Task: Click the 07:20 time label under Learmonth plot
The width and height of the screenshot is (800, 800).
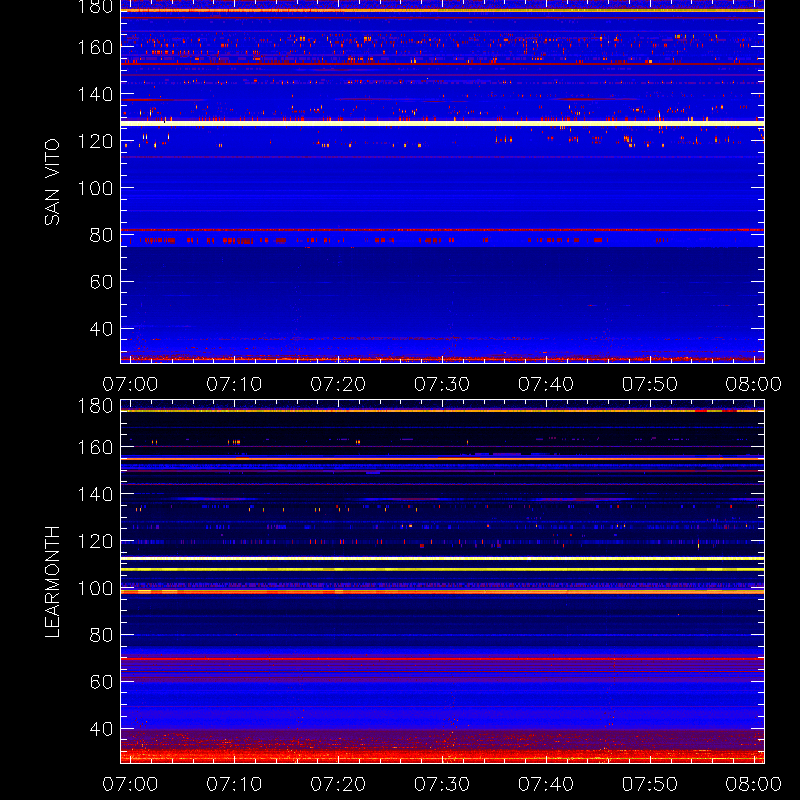Action: [338, 784]
